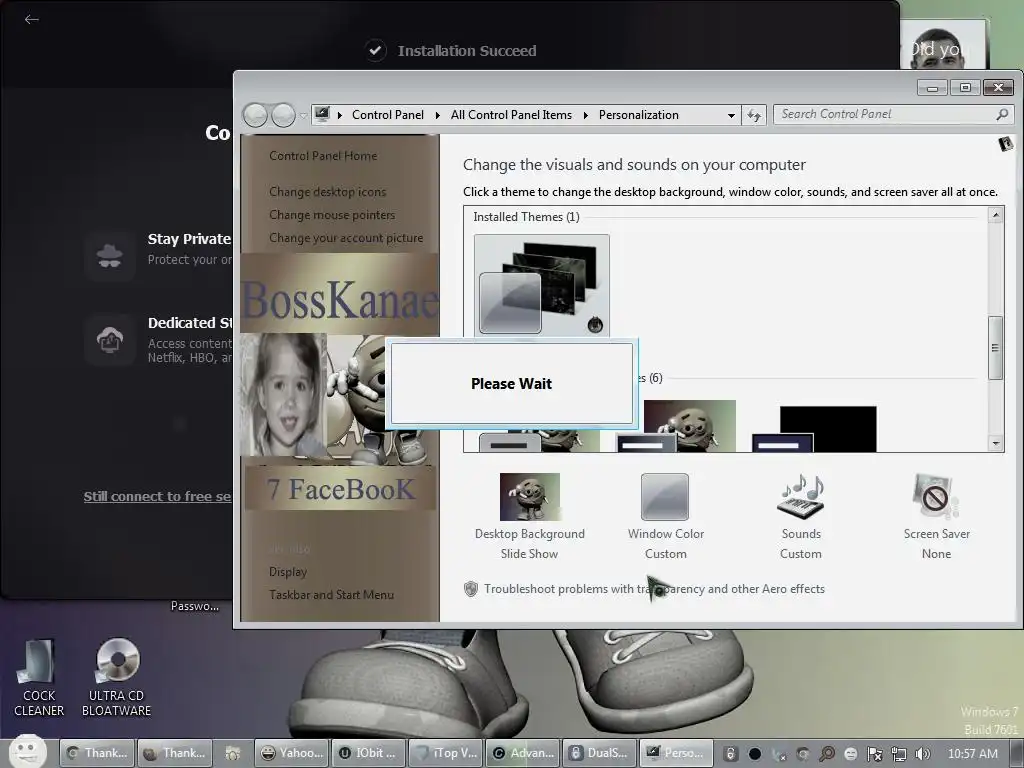Click the Control Panel help icon

pos(1006,144)
